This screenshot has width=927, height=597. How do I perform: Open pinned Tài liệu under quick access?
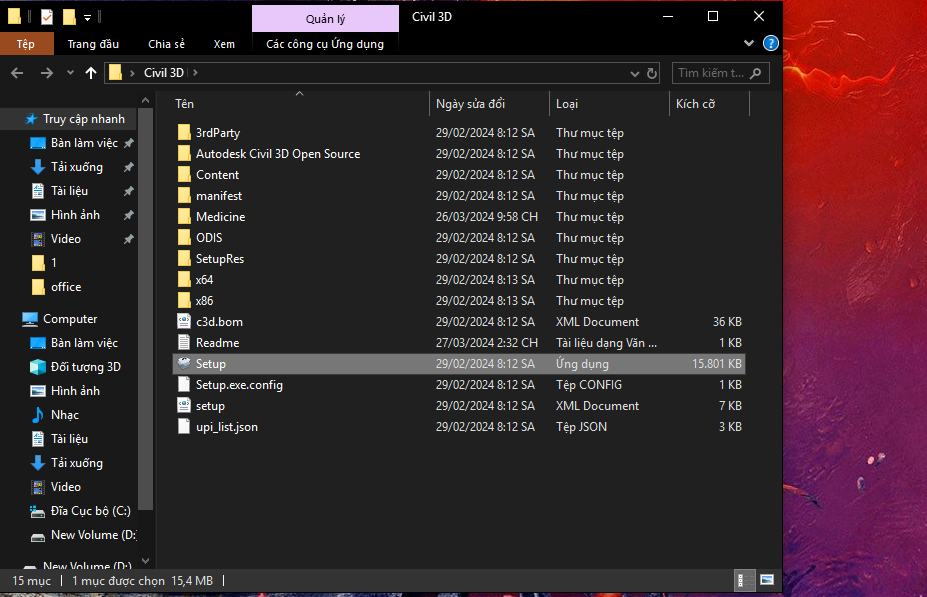(70, 191)
